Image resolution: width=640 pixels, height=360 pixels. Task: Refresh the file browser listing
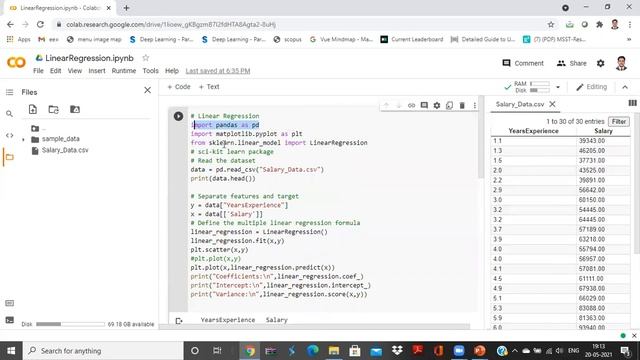(x=53, y=109)
